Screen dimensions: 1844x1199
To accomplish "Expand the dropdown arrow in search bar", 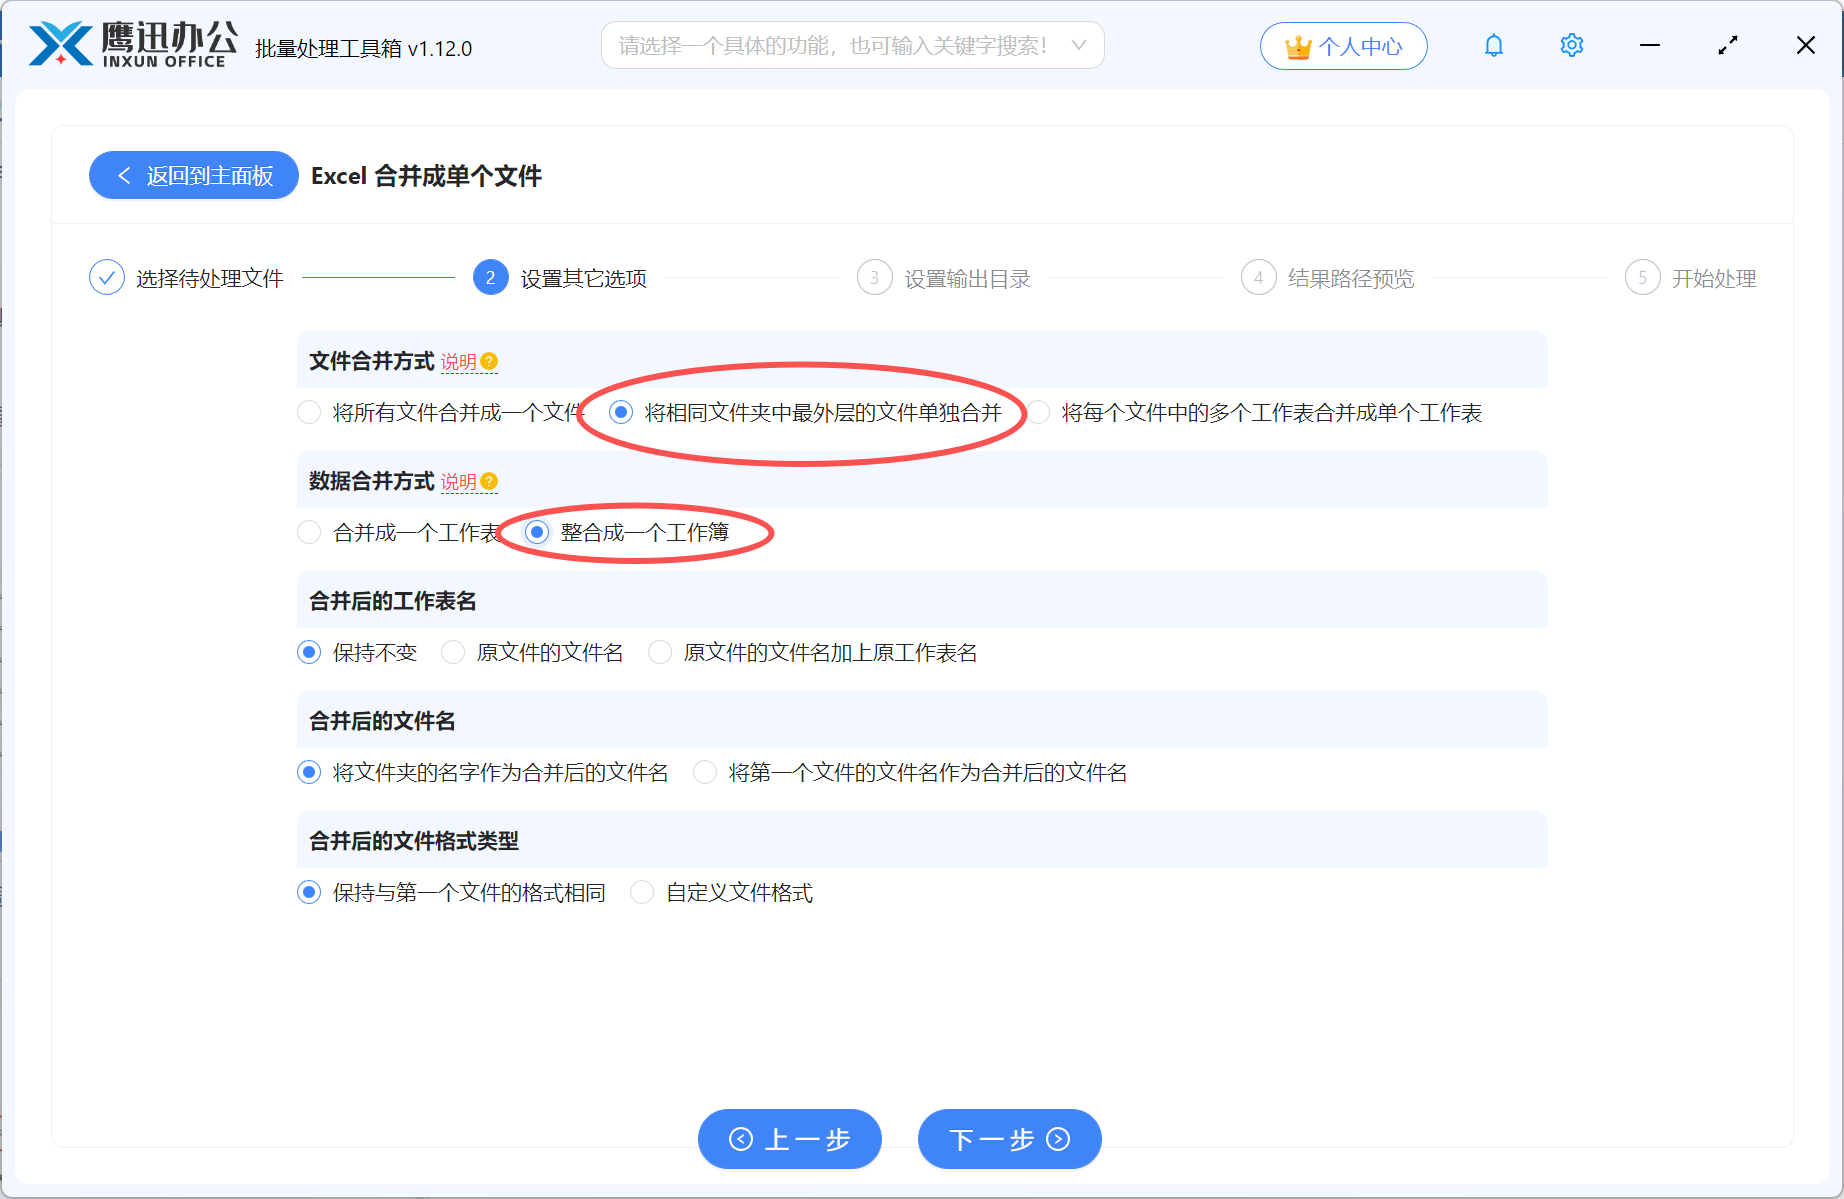I will click(1078, 45).
